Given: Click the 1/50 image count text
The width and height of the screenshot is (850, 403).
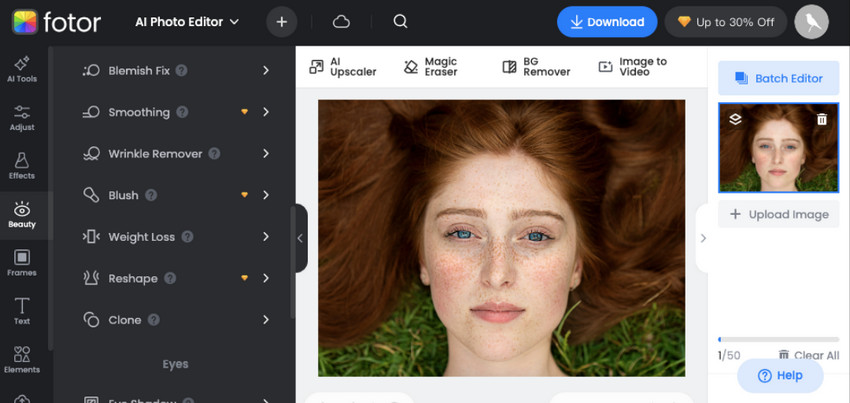Looking at the screenshot, I should click(x=729, y=356).
